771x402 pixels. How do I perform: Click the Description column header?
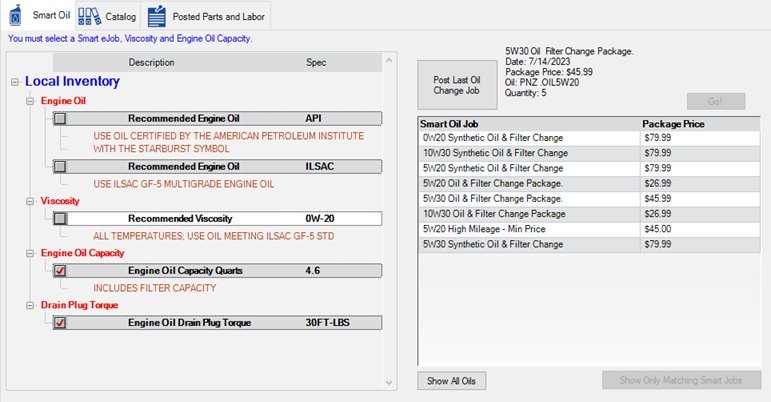[x=151, y=62]
